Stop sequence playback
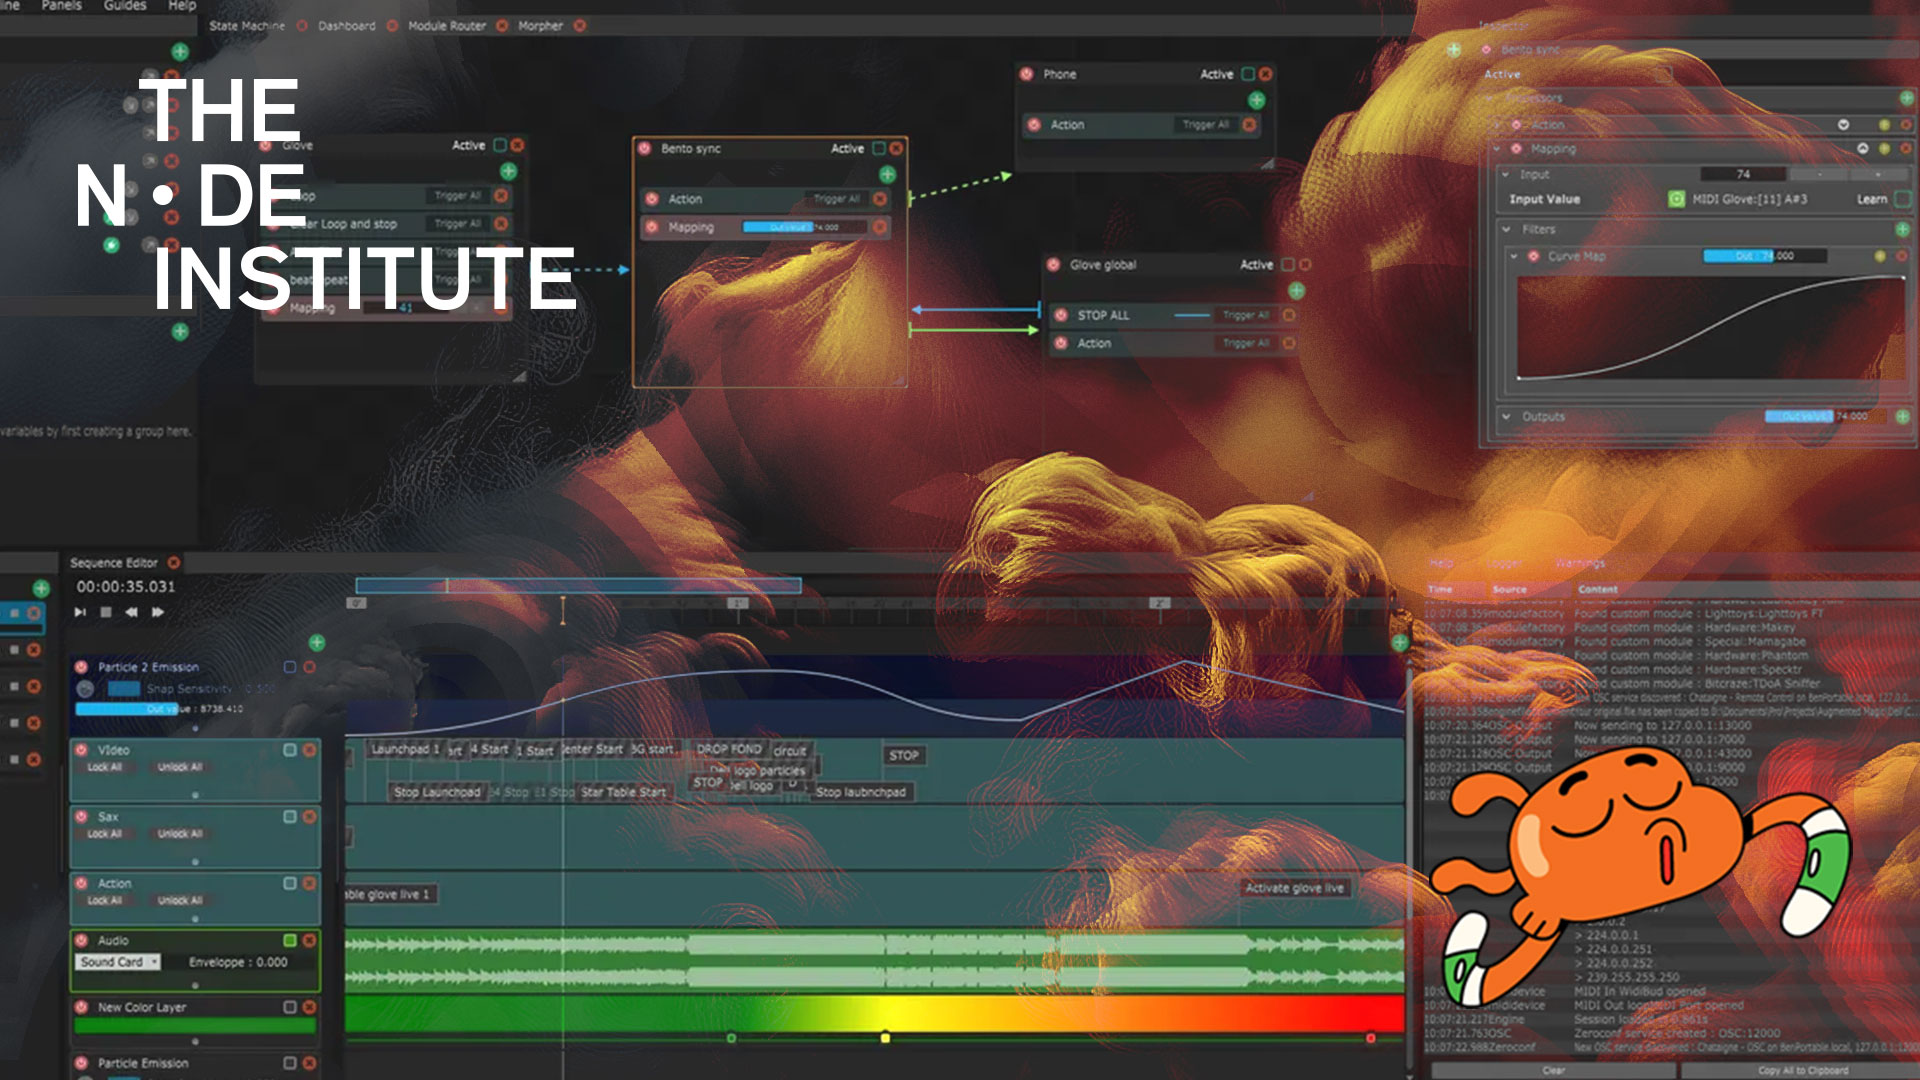The image size is (1920, 1080). tap(106, 612)
